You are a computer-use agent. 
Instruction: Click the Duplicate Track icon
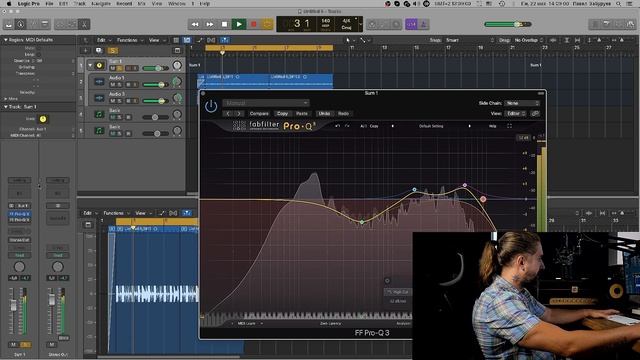(x=99, y=51)
